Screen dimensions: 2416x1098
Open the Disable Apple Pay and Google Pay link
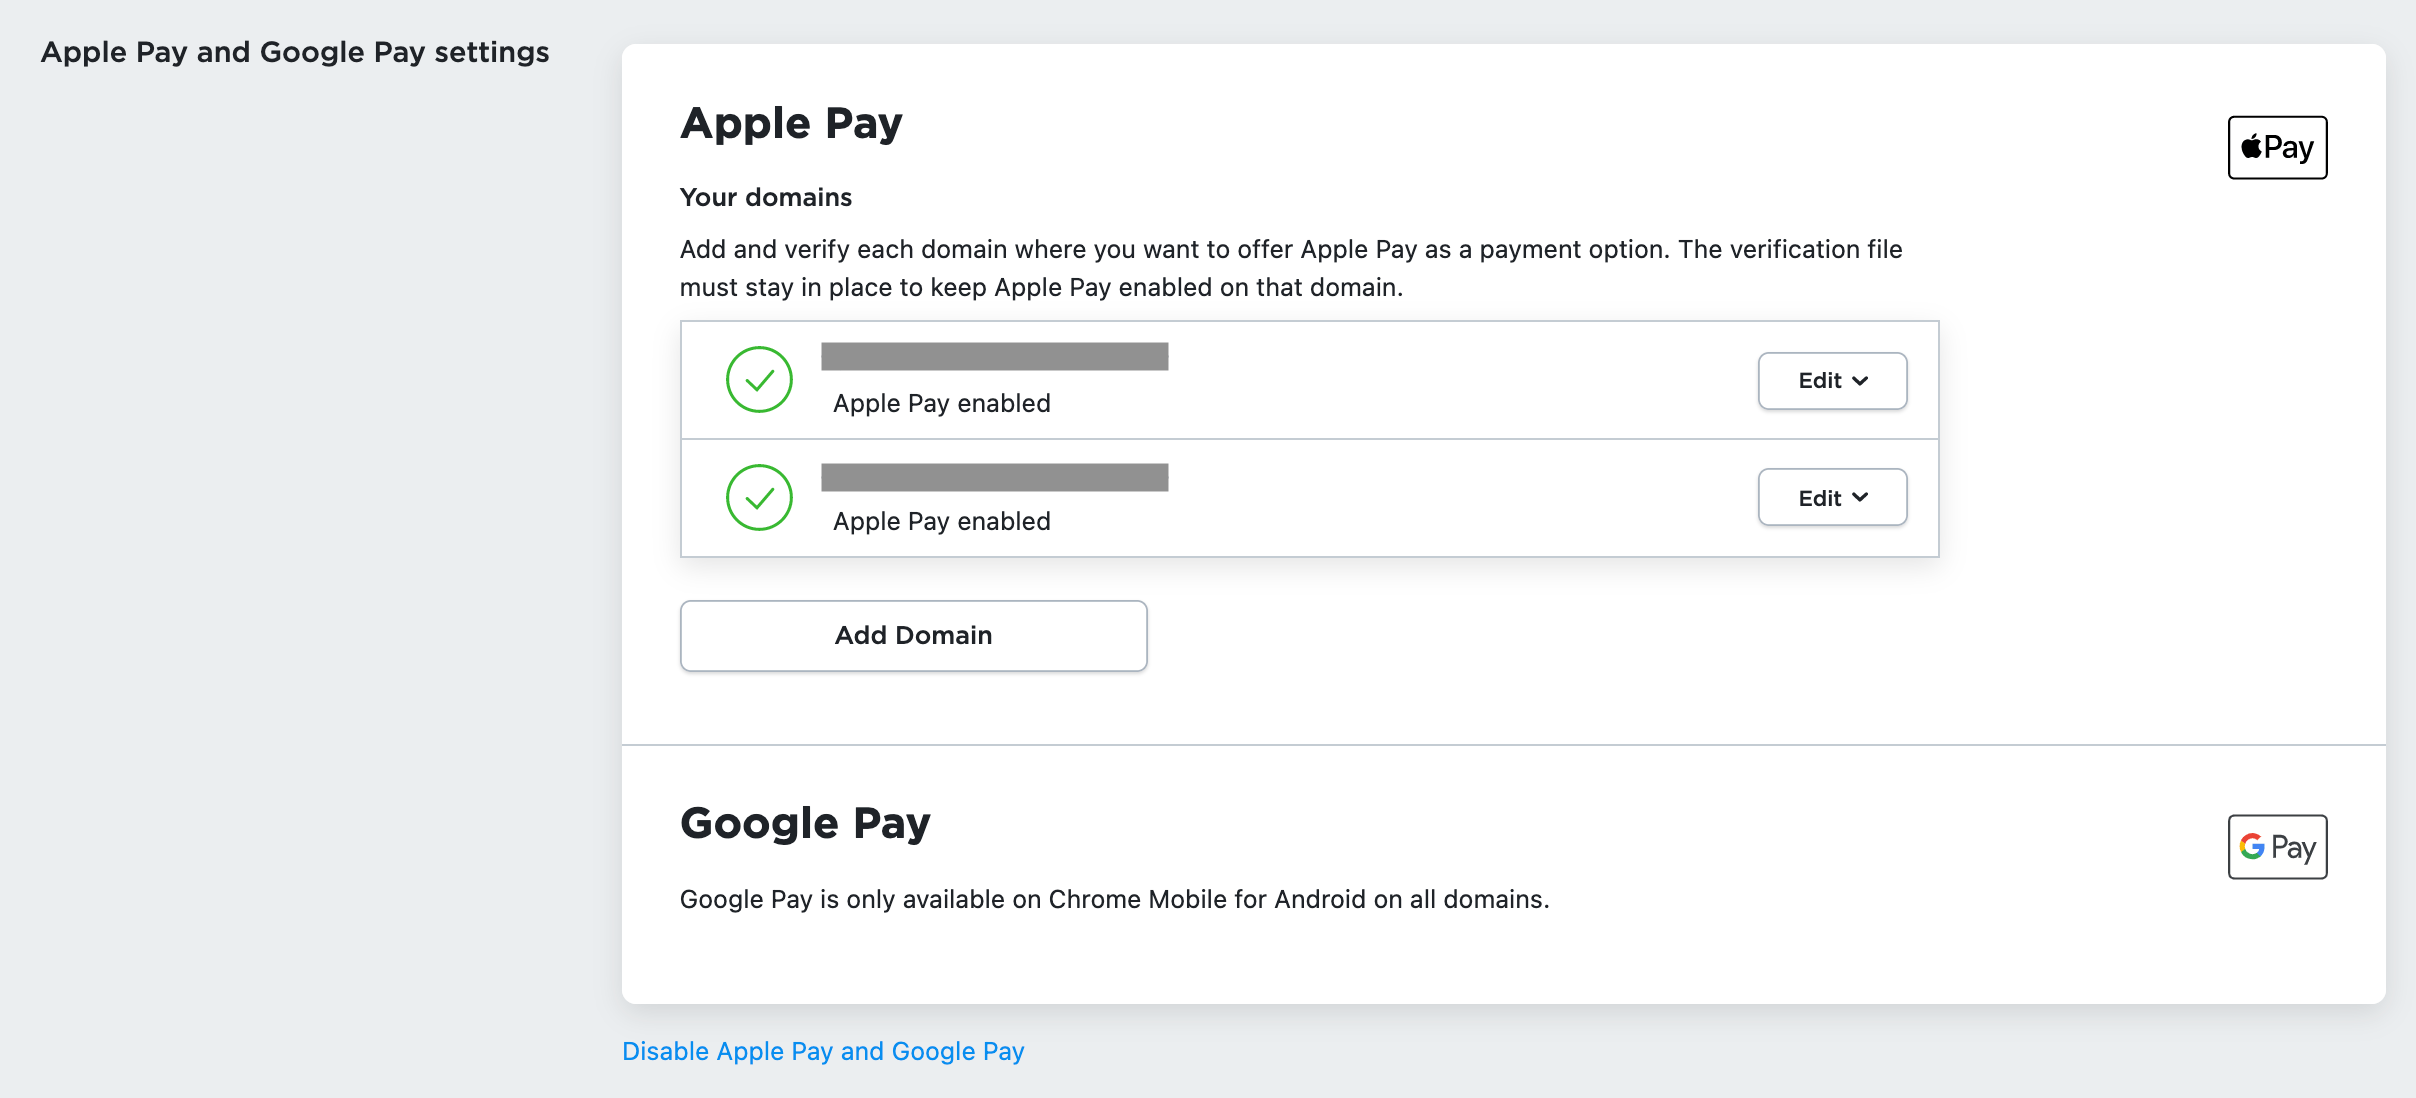point(822,1051)
